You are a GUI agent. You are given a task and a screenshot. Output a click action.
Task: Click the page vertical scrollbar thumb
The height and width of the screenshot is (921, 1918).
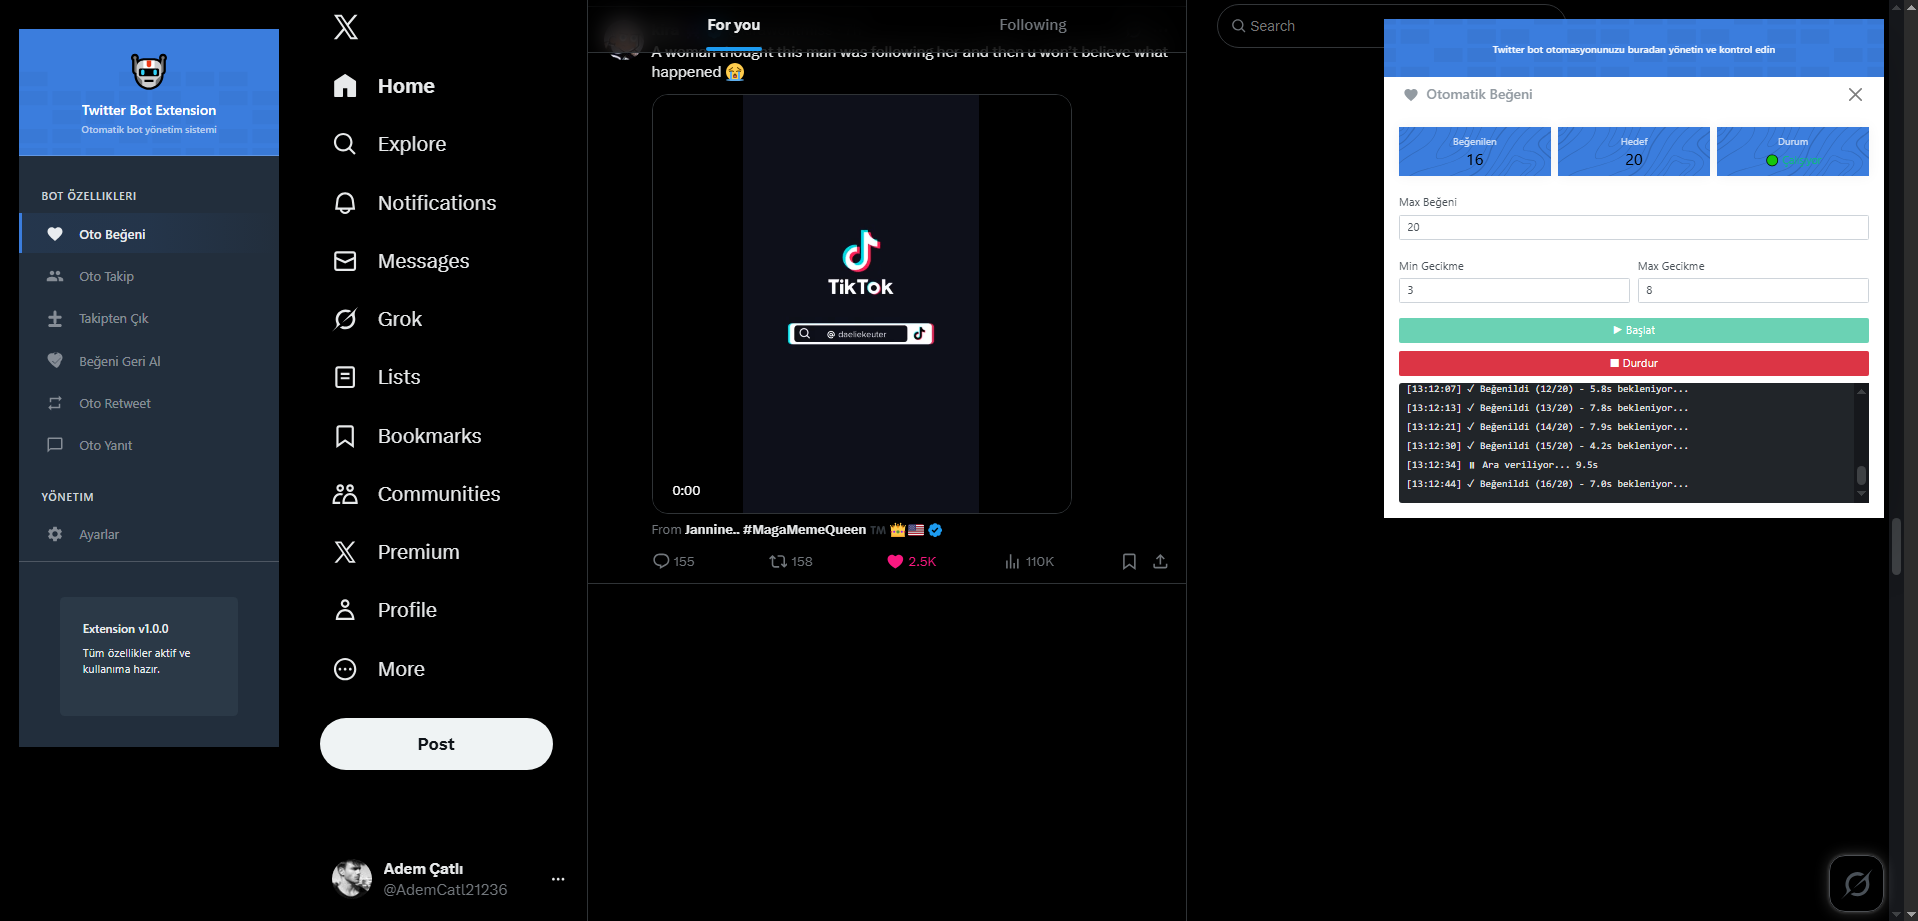1896,546
